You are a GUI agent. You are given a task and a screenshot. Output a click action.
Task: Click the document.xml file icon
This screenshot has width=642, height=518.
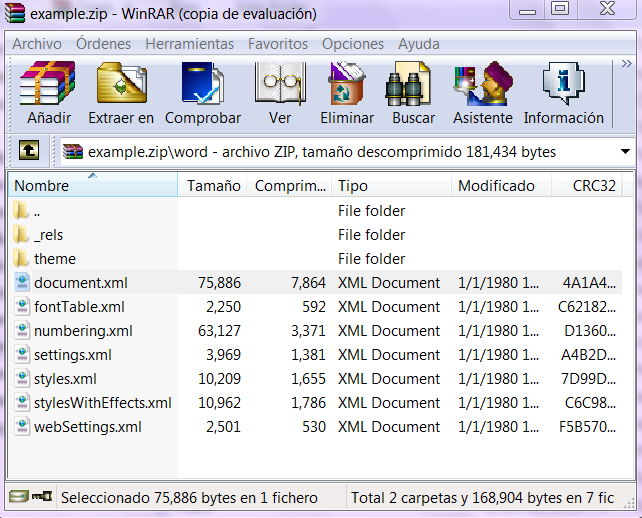click(22, 283)
